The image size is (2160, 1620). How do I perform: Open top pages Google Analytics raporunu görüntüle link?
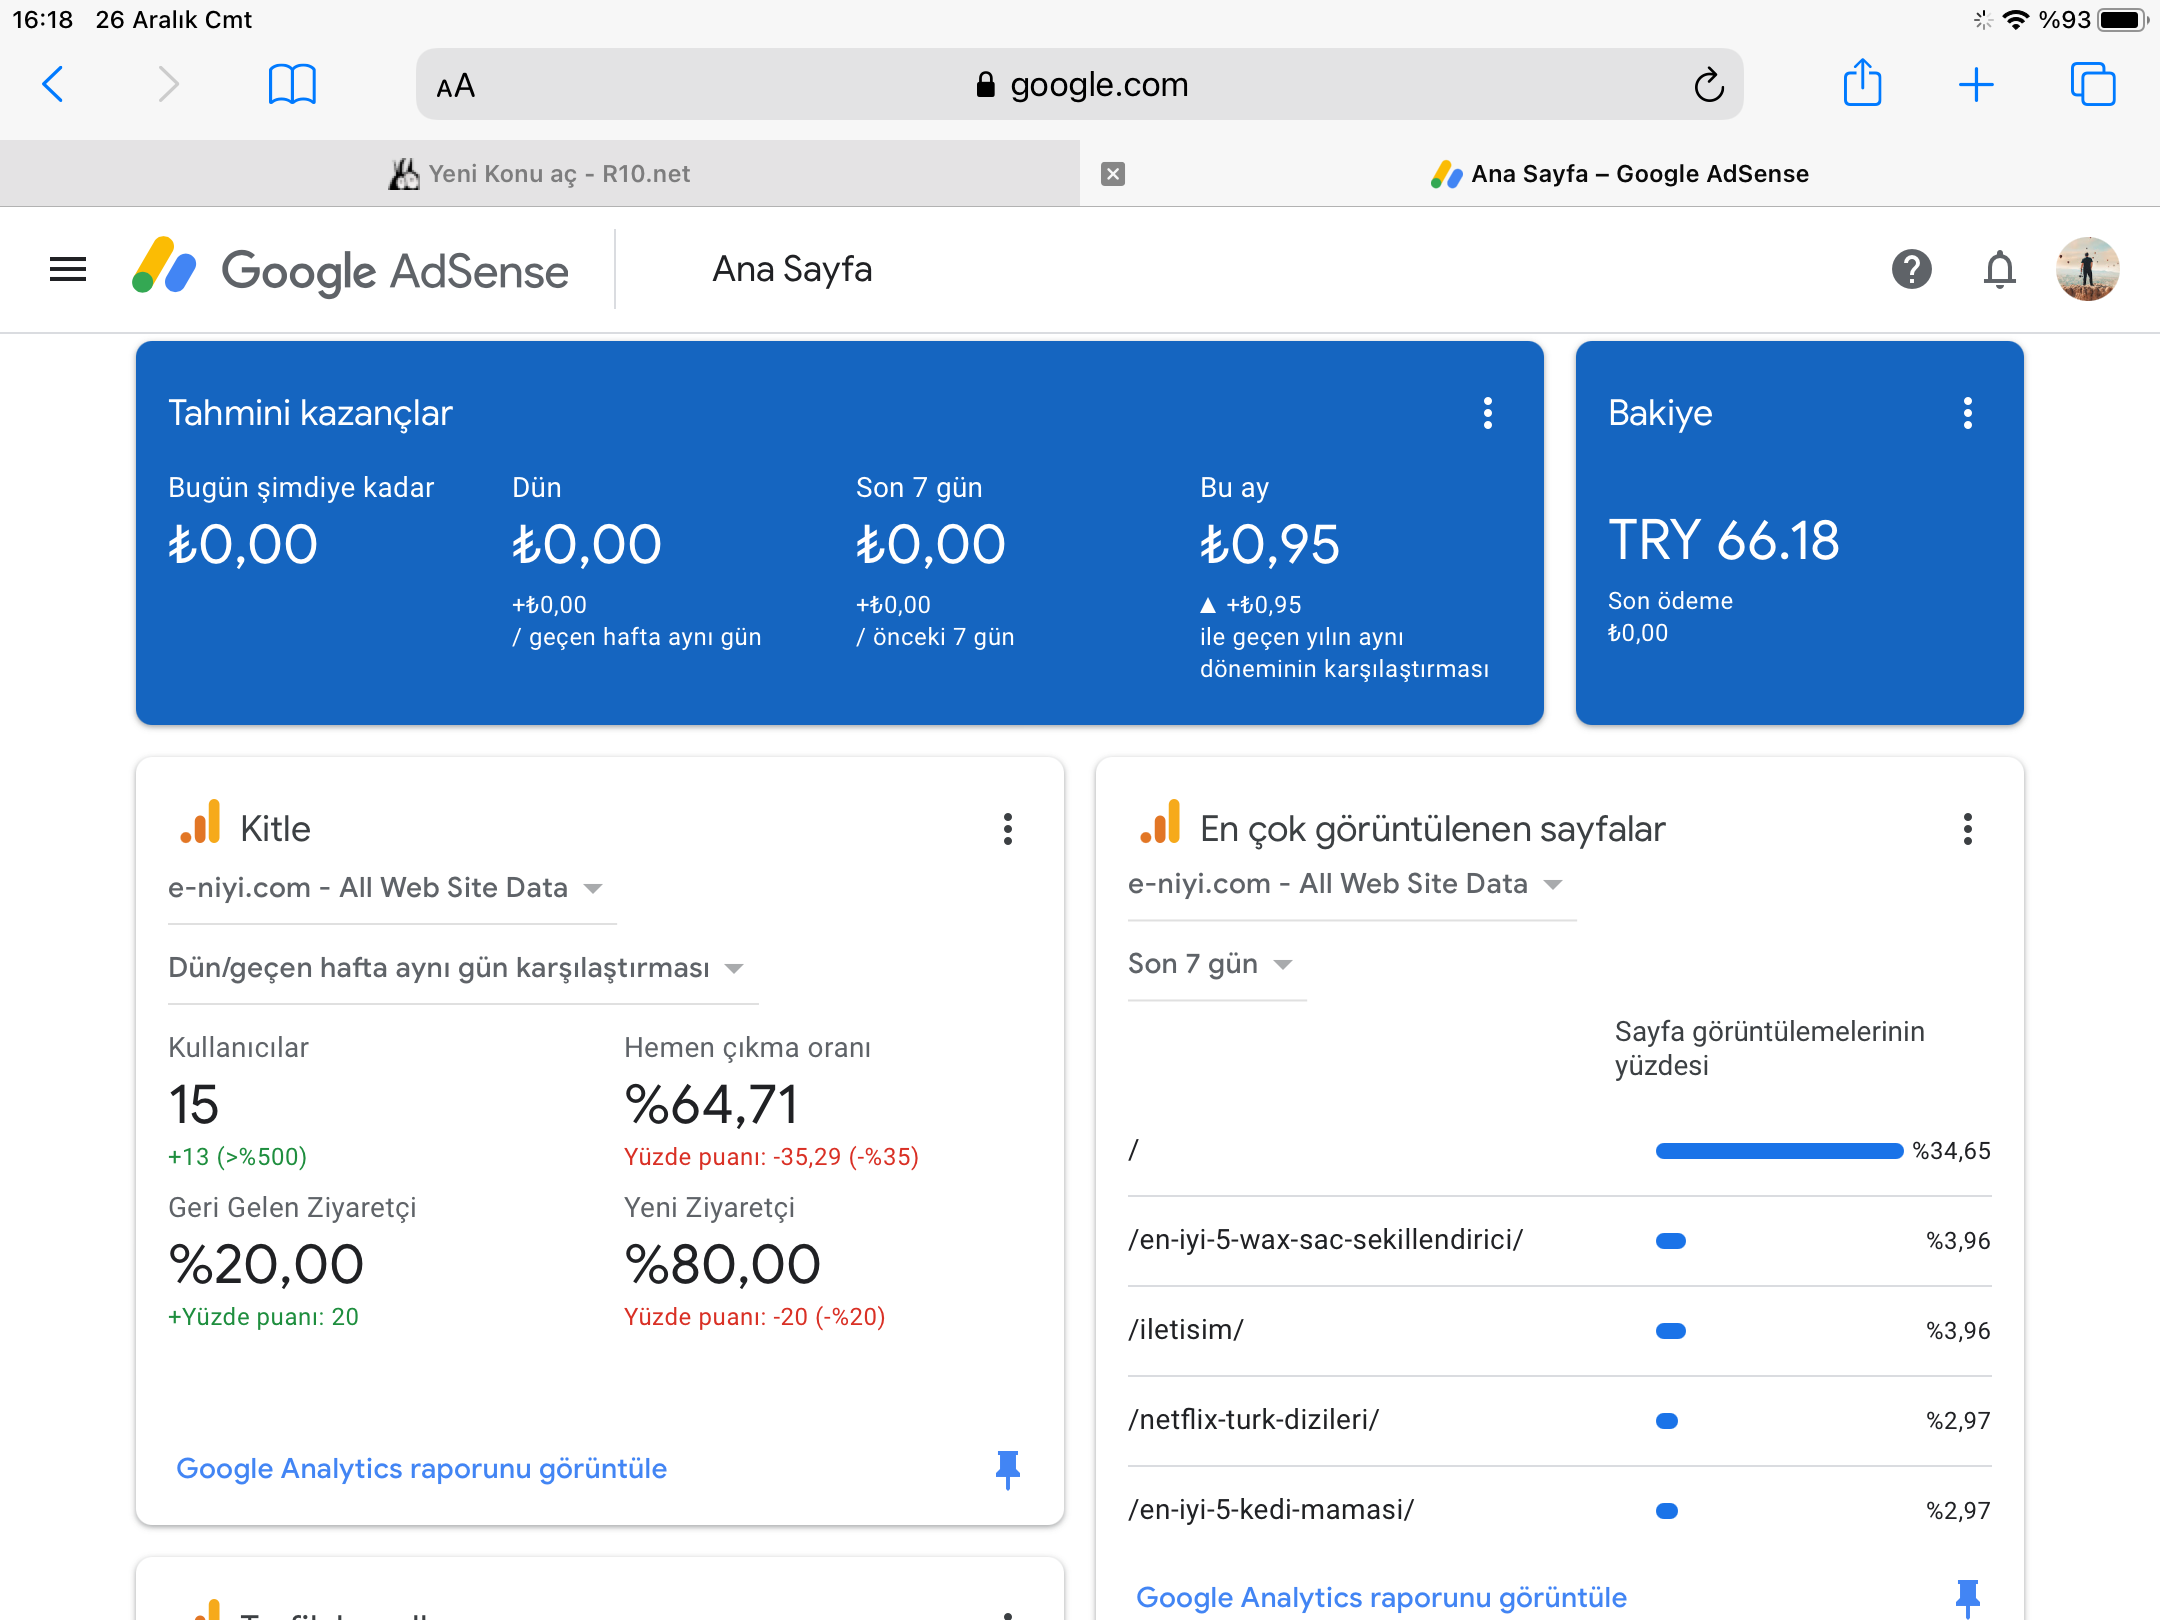click(x=1381, y=1597)
